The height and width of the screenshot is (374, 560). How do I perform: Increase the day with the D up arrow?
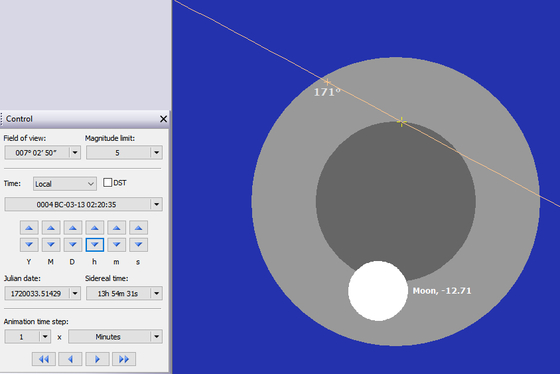pos(73,228)
